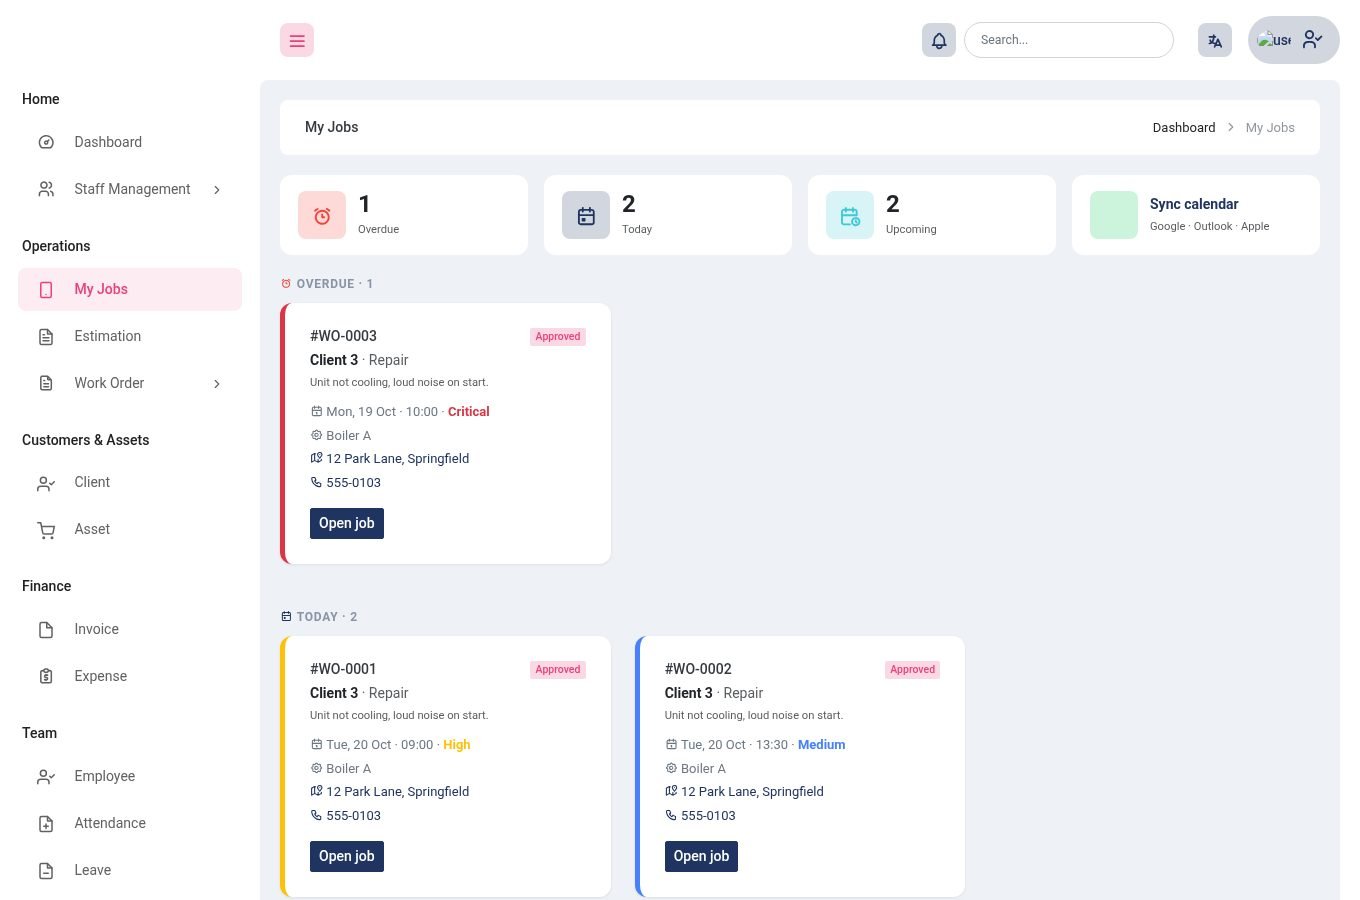Click the Attendance file-plus icon
Image resolution: width=1360 pixels, height=900 pixels.
tap(46, 823)
